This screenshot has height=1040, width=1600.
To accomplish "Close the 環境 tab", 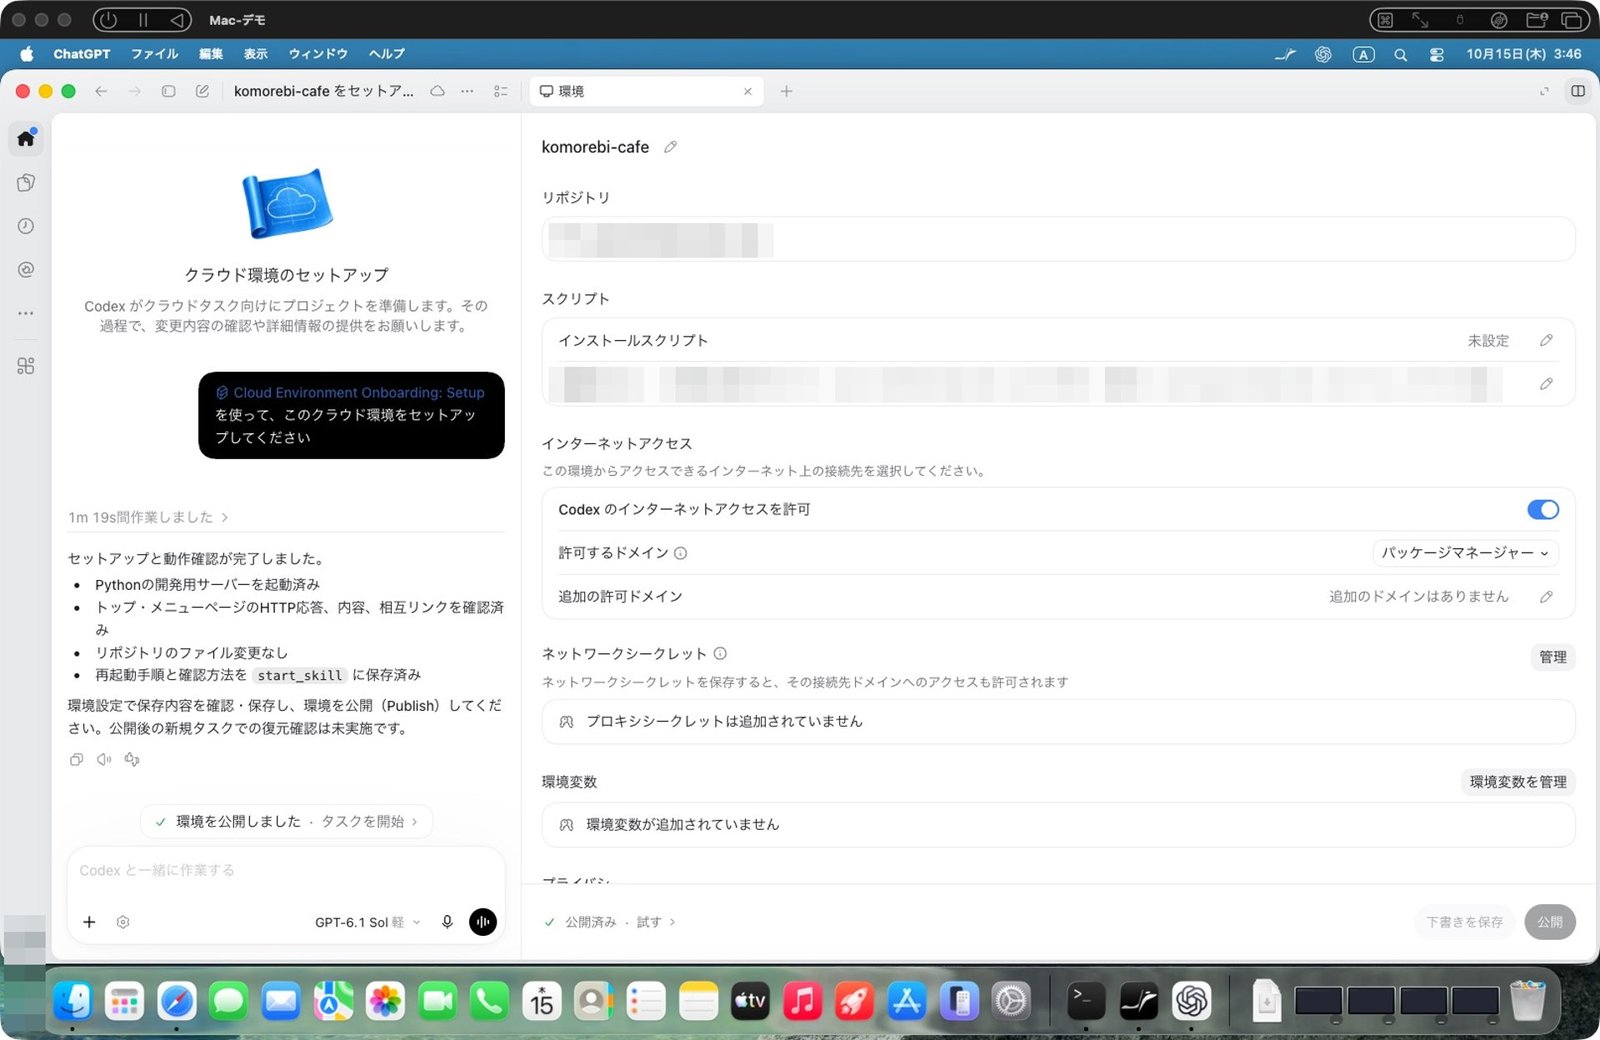I will point(747,91).
